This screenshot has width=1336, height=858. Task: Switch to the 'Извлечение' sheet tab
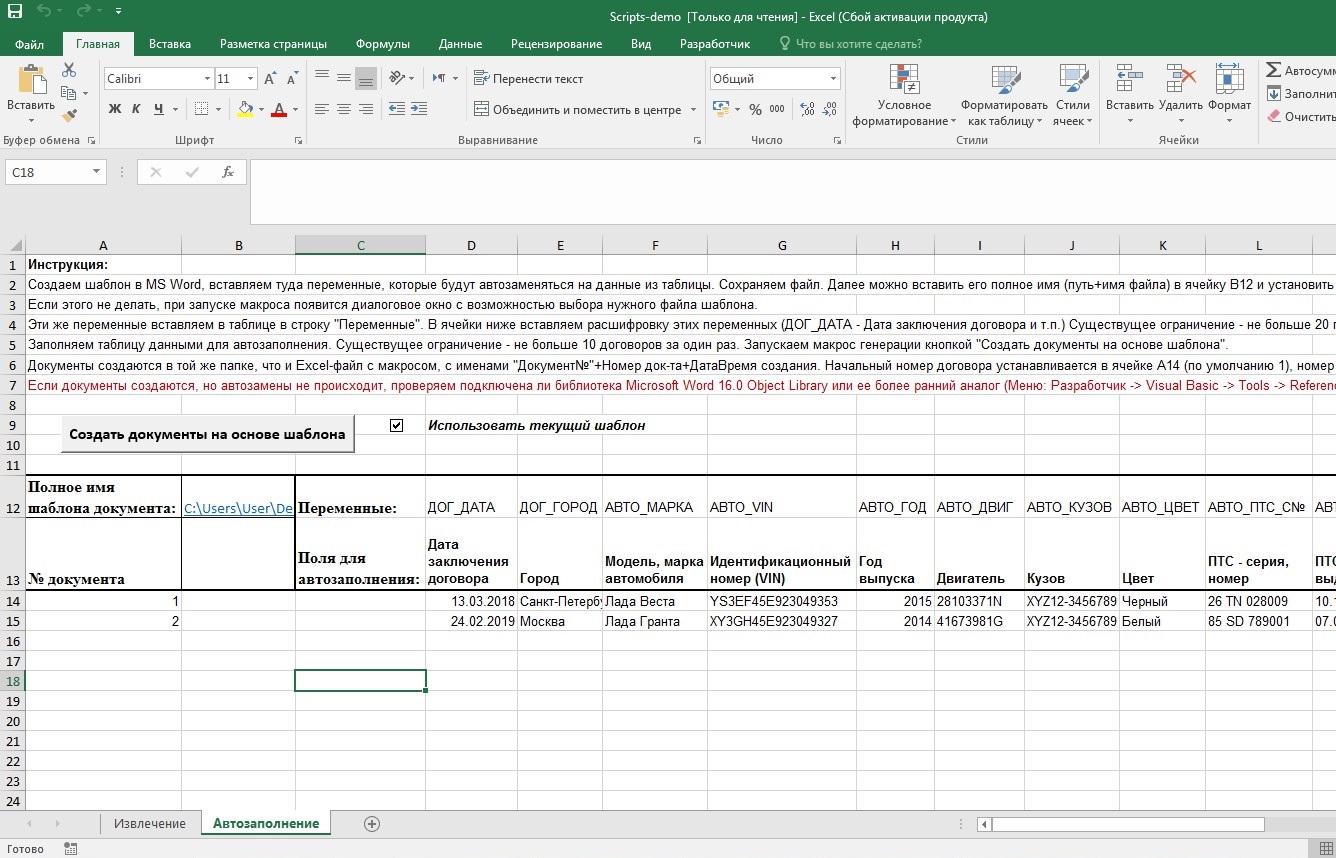coord(150,823)
